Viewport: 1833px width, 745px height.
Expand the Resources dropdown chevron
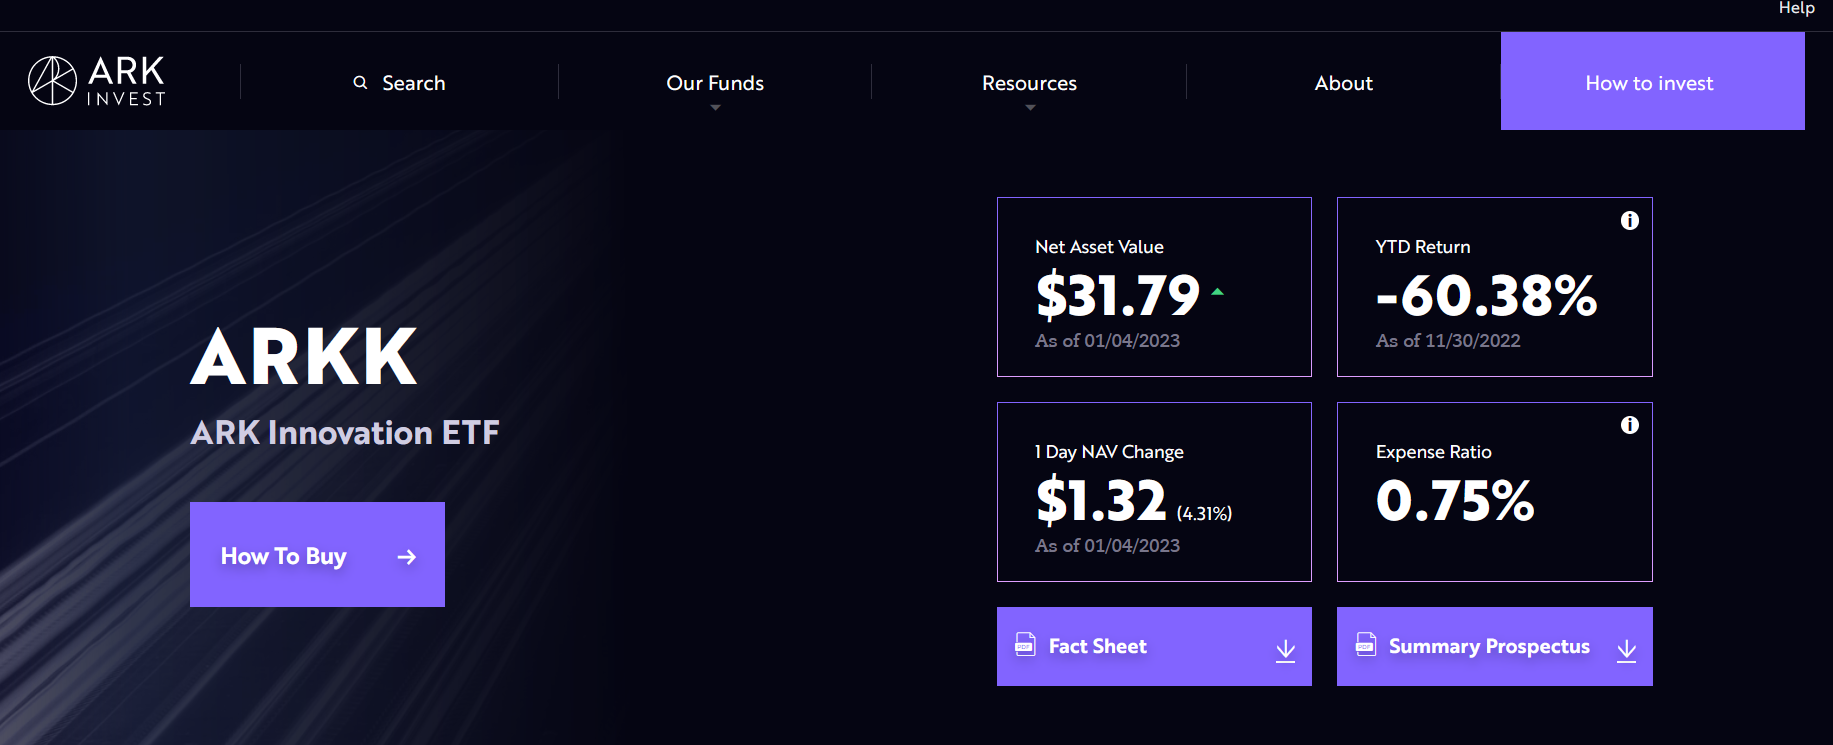click(x=1030, y=108)
